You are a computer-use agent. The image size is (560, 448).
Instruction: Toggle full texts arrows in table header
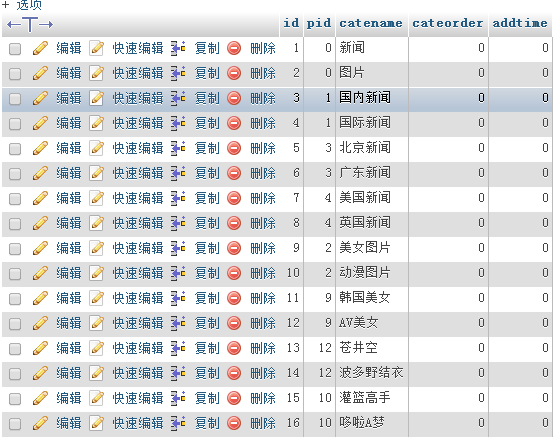(30, 25)
